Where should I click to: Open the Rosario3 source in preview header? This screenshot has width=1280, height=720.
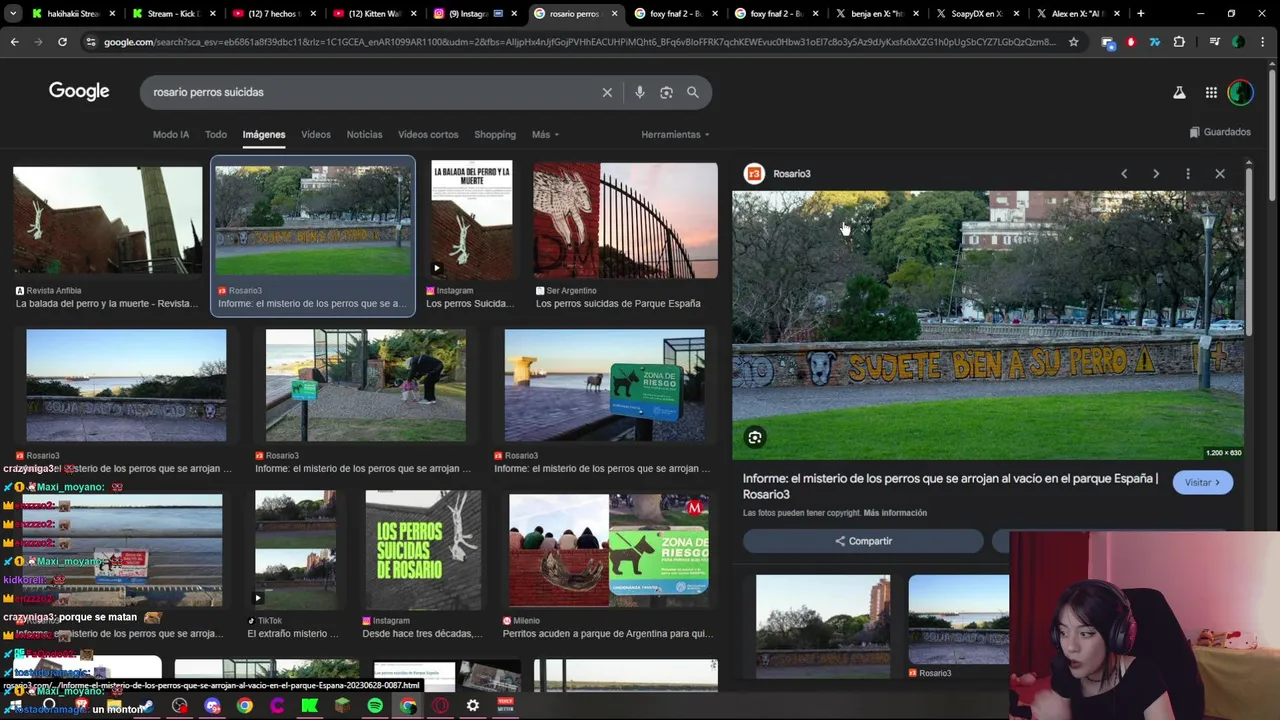[778, 174]
